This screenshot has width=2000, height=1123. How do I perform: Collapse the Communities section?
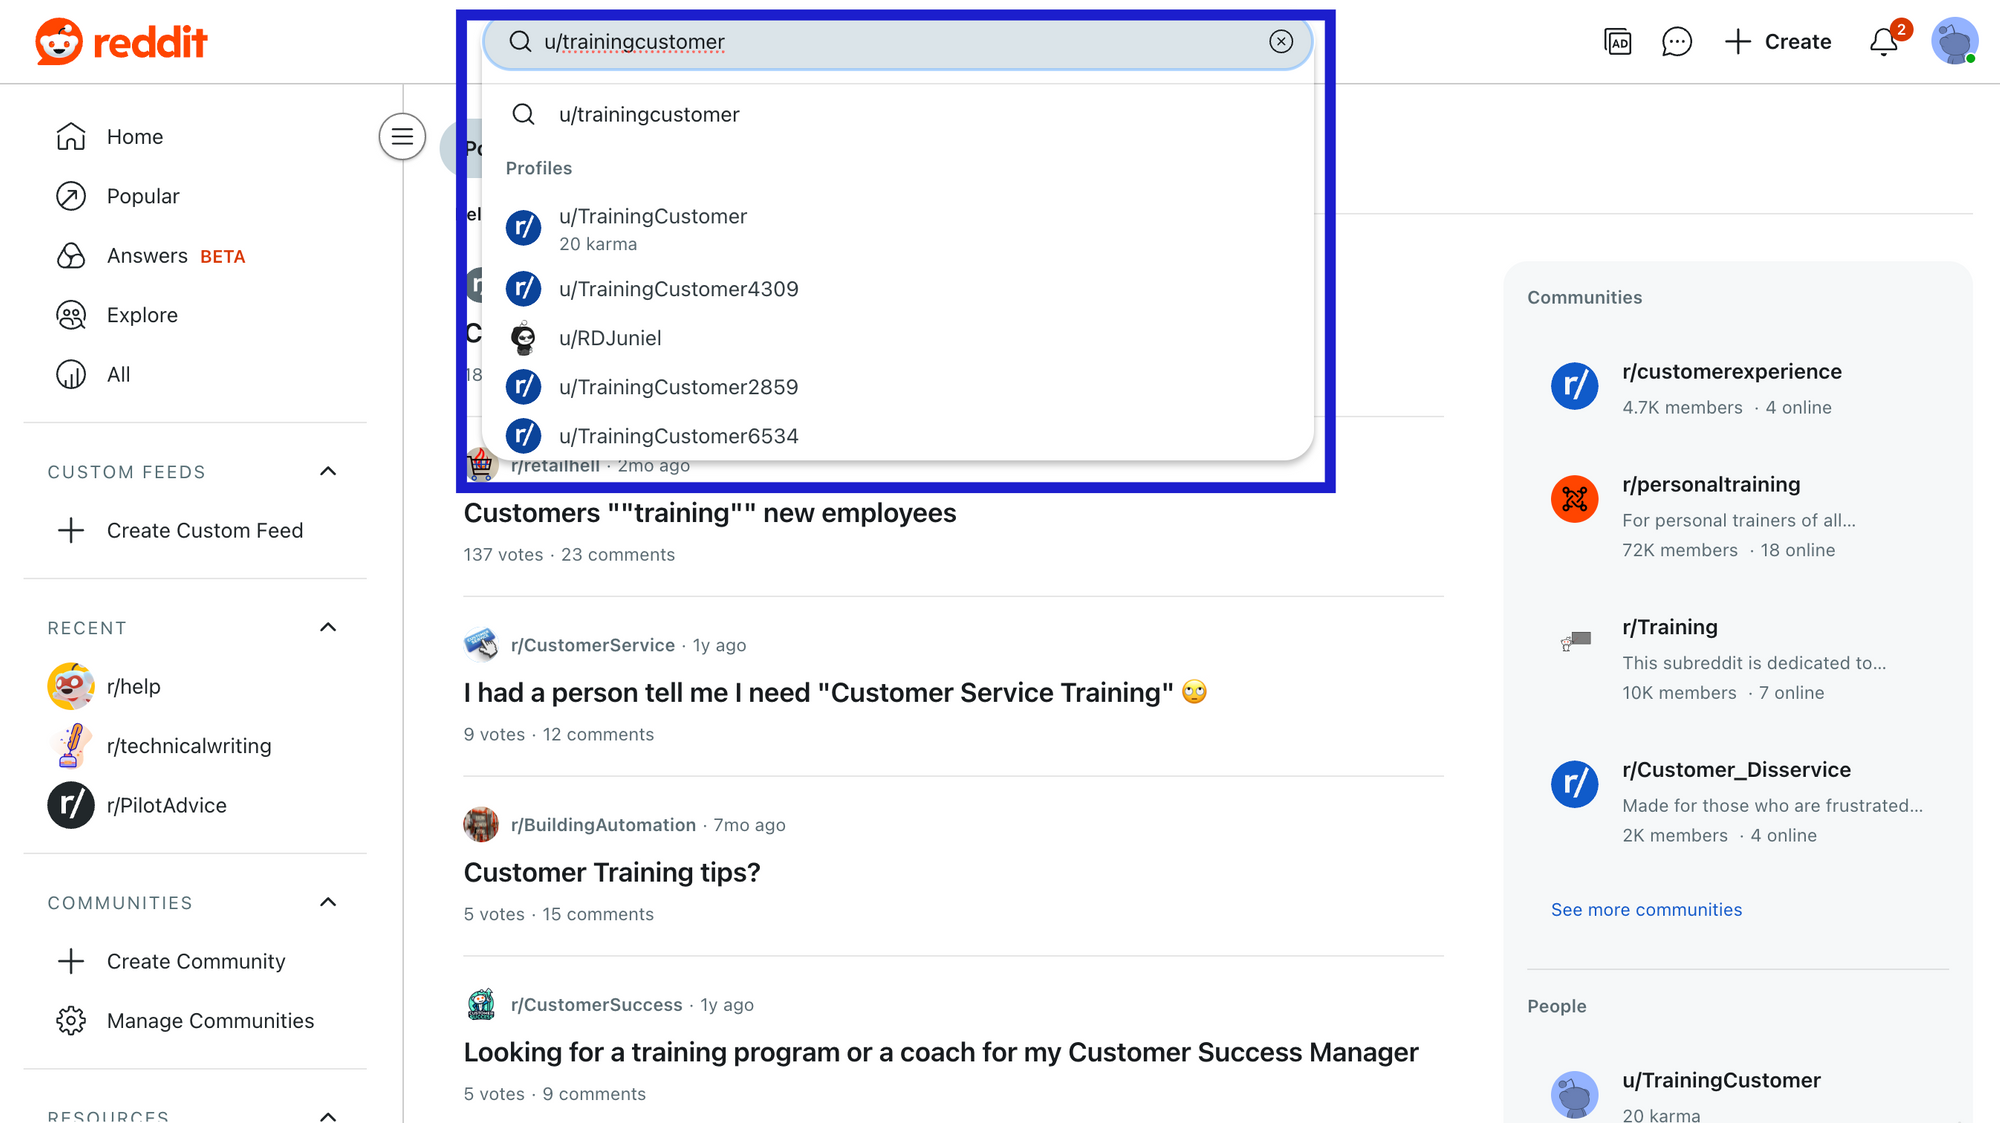pos(328,902)
